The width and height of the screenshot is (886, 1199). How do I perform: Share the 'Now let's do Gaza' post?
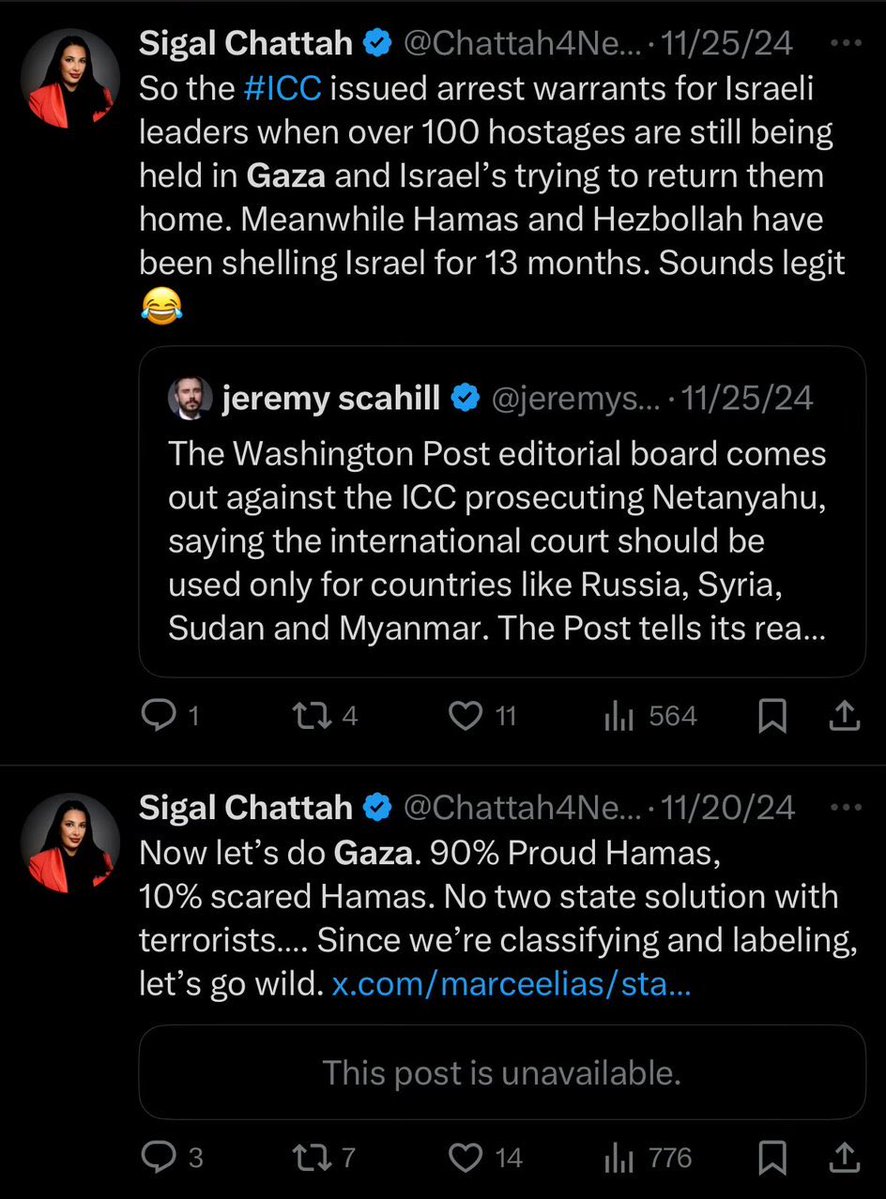[845, 1158]
